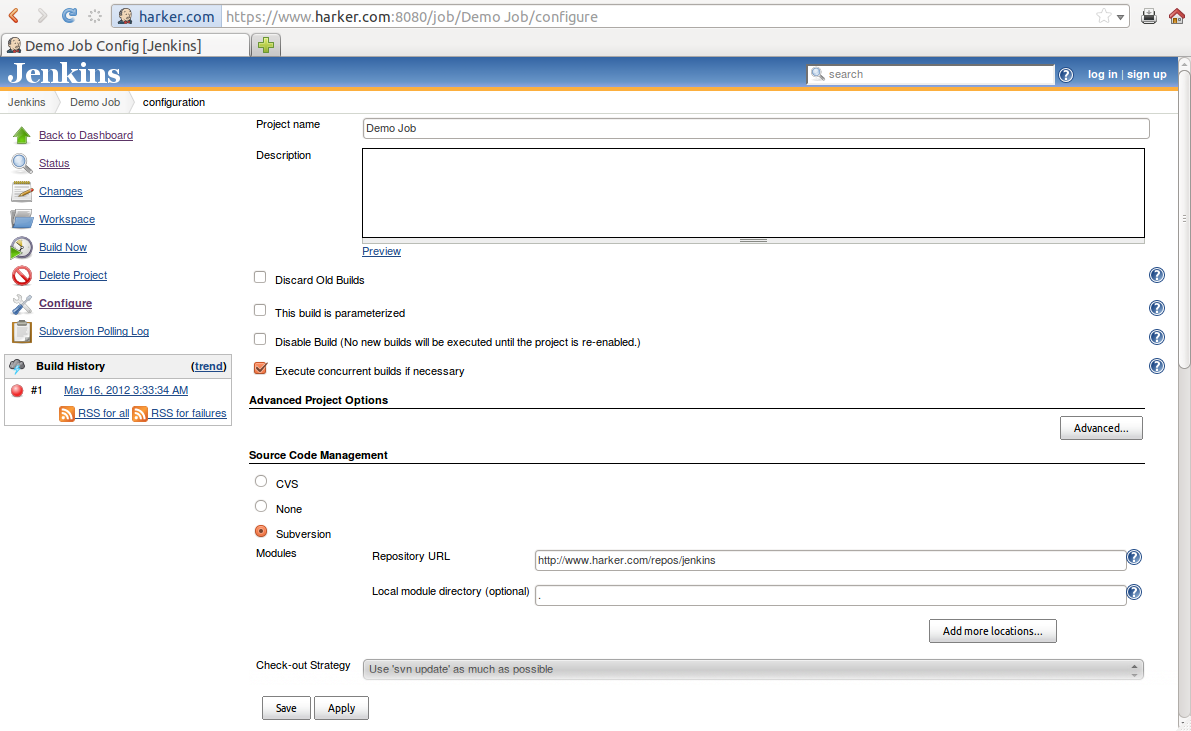
Task: Click the browser address bar URL
Action: pyautogui.click(x=412, y=17)
